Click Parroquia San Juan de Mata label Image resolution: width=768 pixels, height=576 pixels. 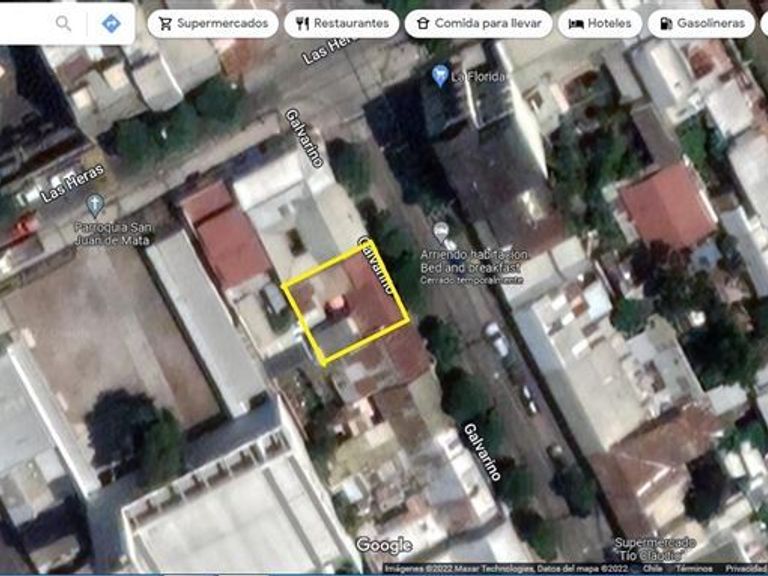113,234
